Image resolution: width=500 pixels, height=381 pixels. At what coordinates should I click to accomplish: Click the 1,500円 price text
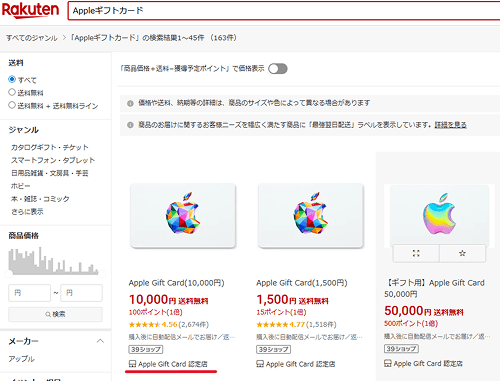(276, 300)
